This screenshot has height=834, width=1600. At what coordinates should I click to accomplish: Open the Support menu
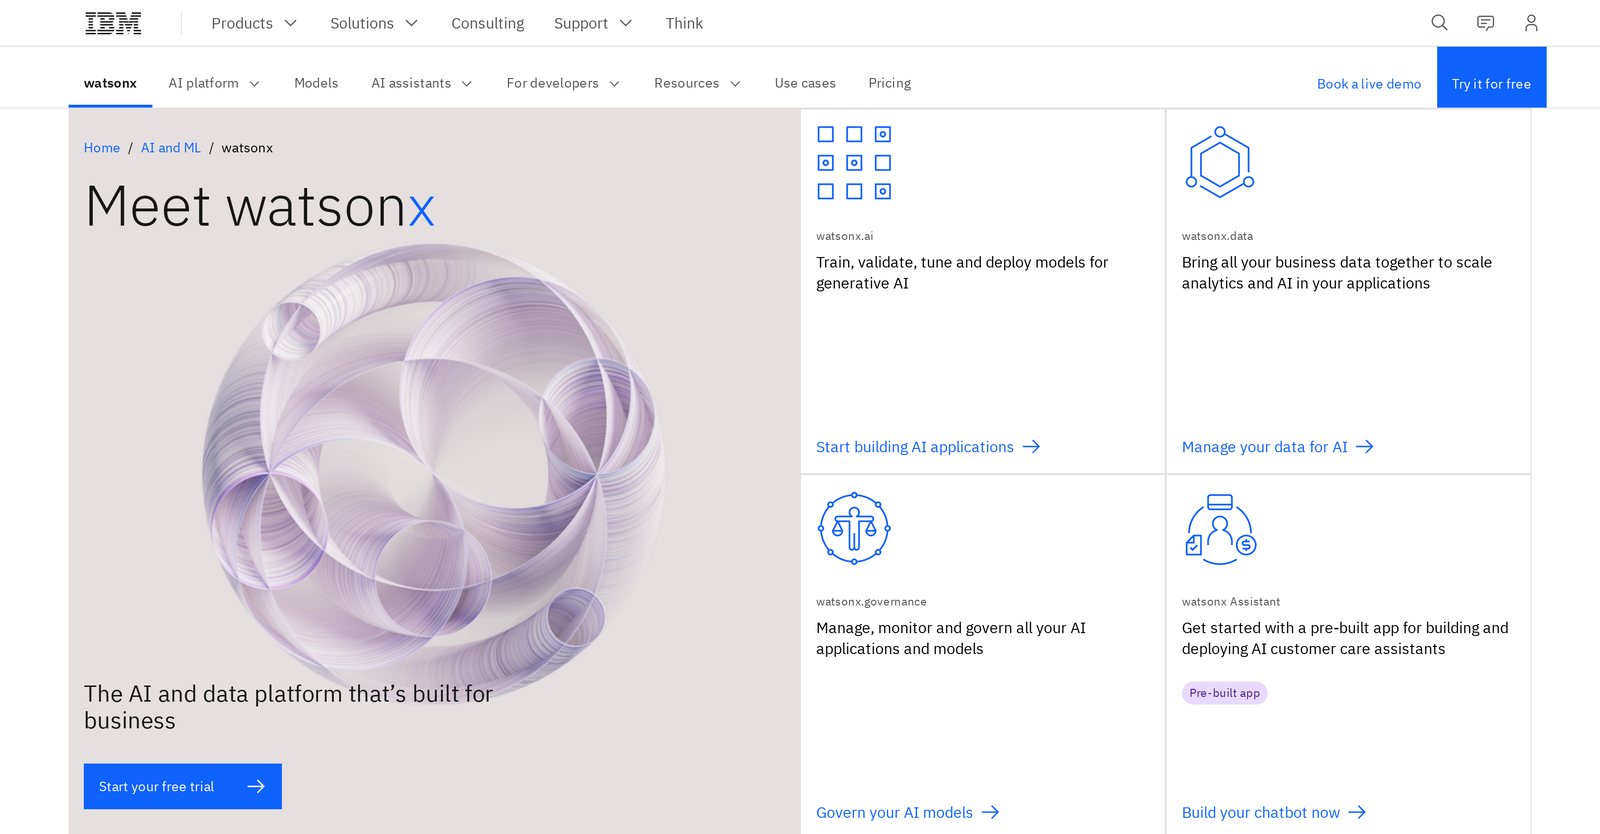(x=593, y=23)
